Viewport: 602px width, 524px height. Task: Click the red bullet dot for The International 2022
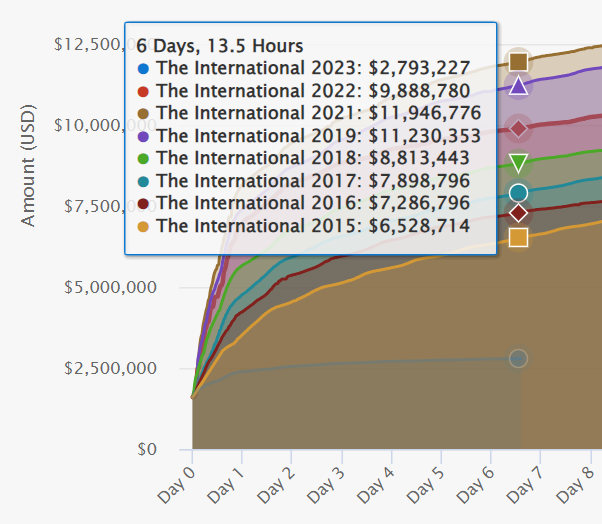[x=143, y=92]
